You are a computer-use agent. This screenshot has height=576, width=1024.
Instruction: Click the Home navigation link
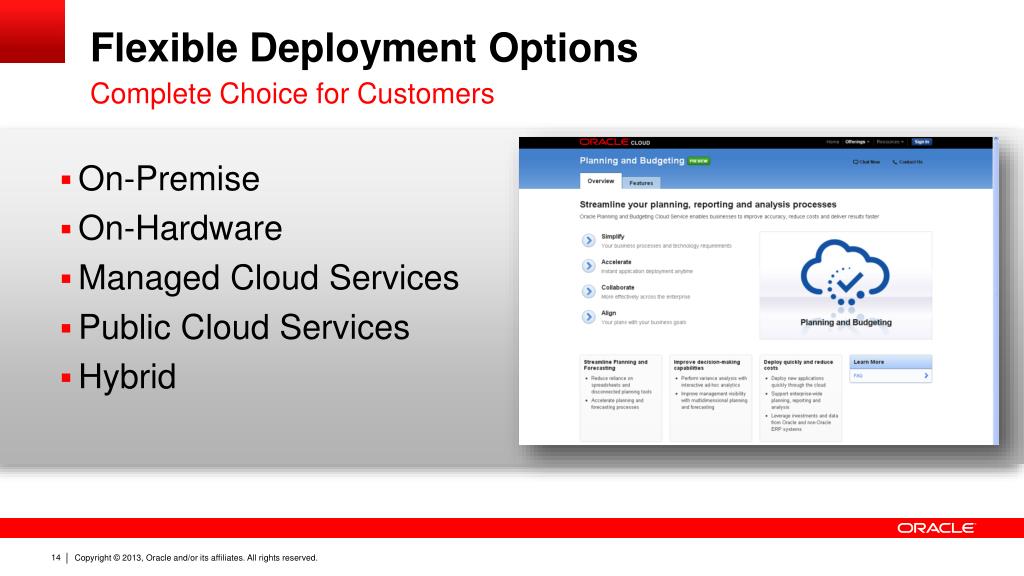[x=832, y=142]
